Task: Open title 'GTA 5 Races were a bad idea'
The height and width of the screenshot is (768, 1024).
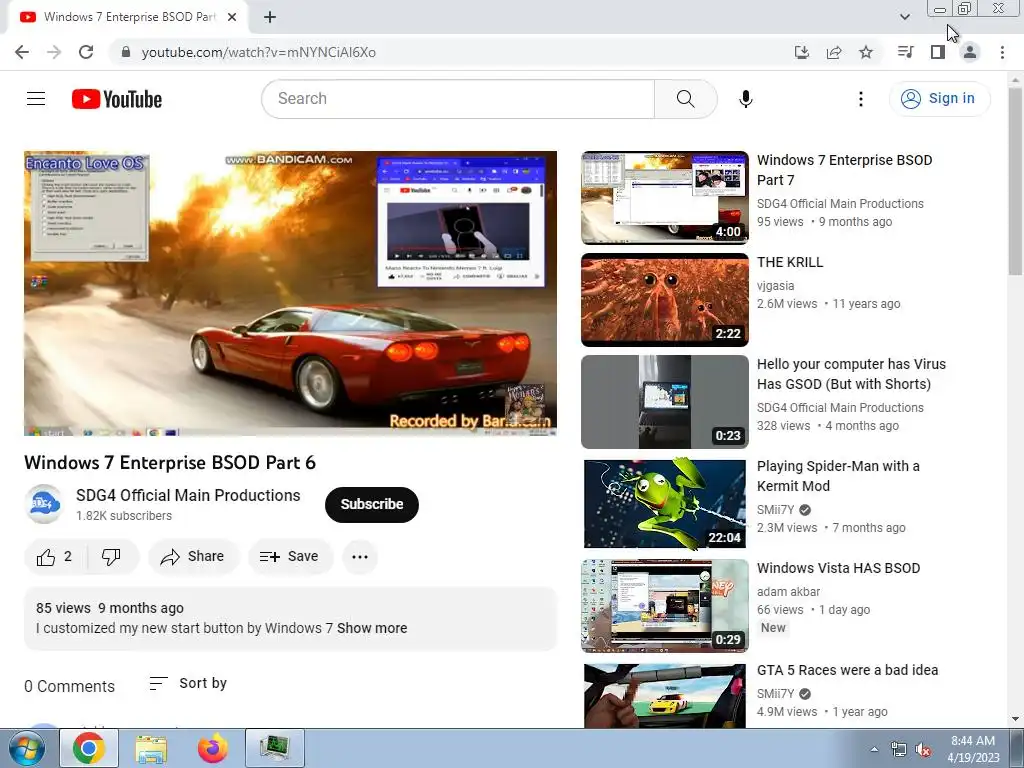Action: [x=848, y=670]
